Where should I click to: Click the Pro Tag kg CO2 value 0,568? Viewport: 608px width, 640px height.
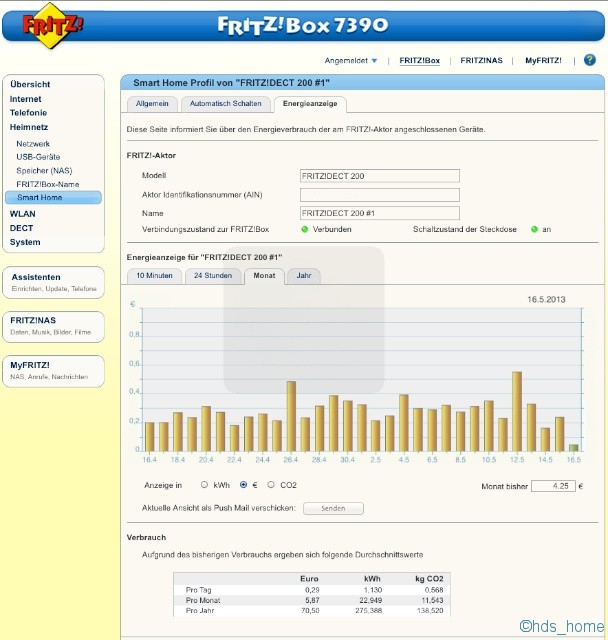[434, 590]
